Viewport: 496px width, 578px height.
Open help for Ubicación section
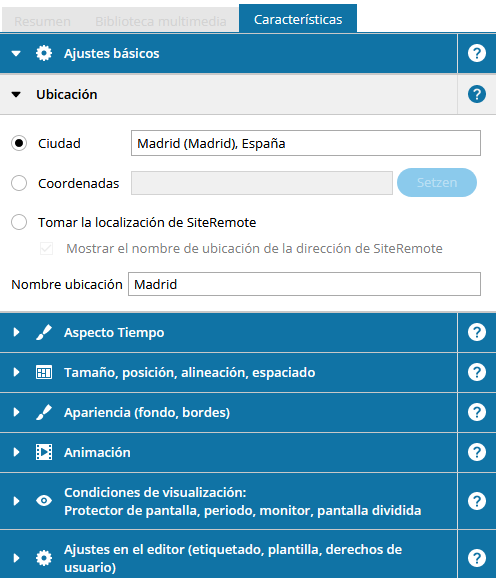[476, 94]
